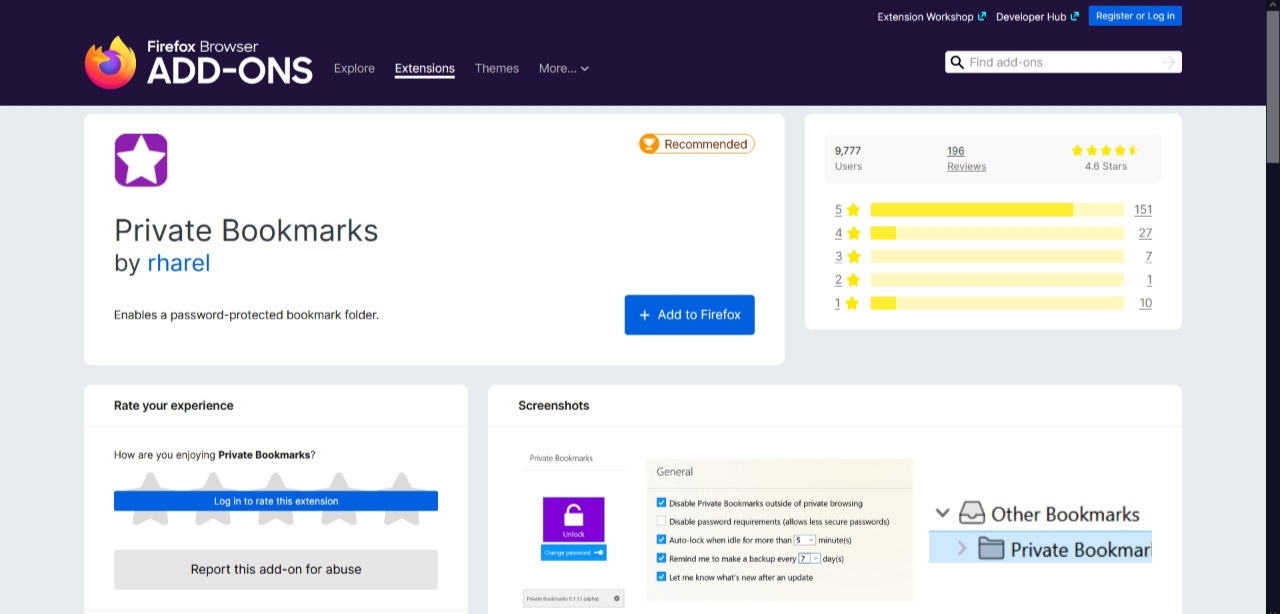Image resolution: width=1280 pixels, height=614 pixels.
Task: Click the purple Unlock padlock in screenshot
Action: point(573,520)
